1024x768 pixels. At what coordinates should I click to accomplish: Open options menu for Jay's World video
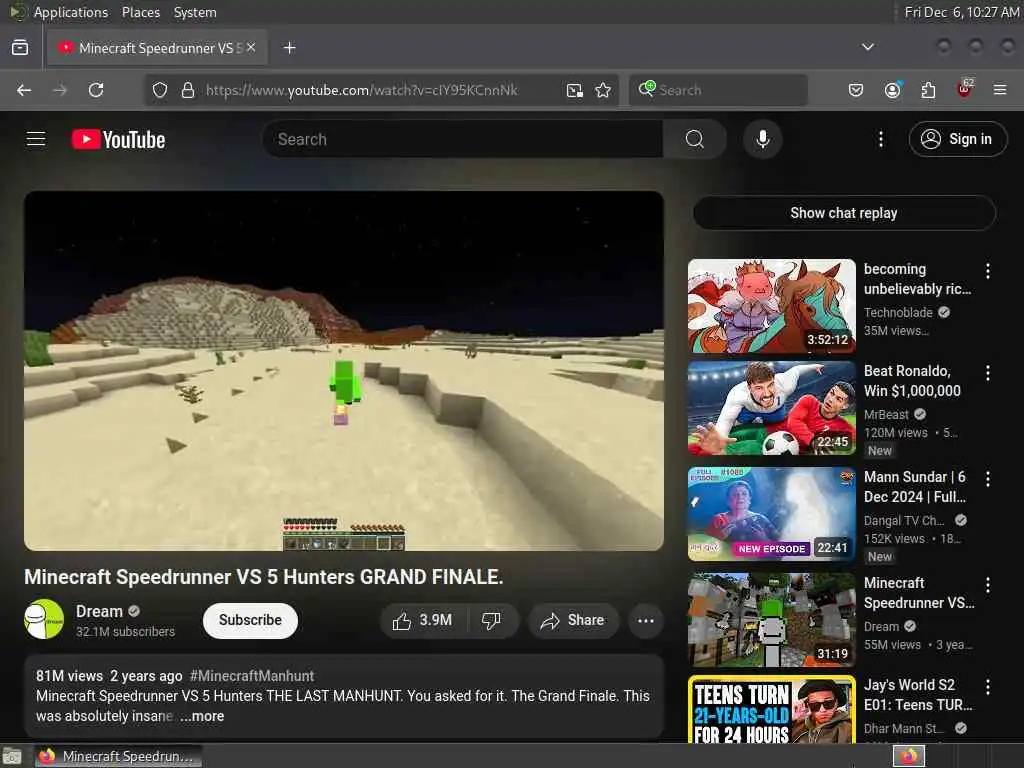click(x=987, y=686)
